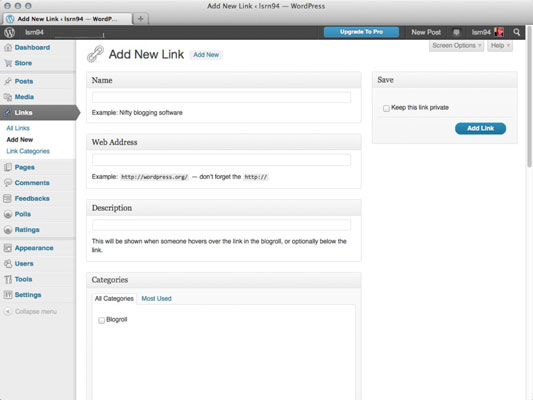Click the Upgrade To Pro button
The width and height of the screenshot is (533, 400).
361,32
